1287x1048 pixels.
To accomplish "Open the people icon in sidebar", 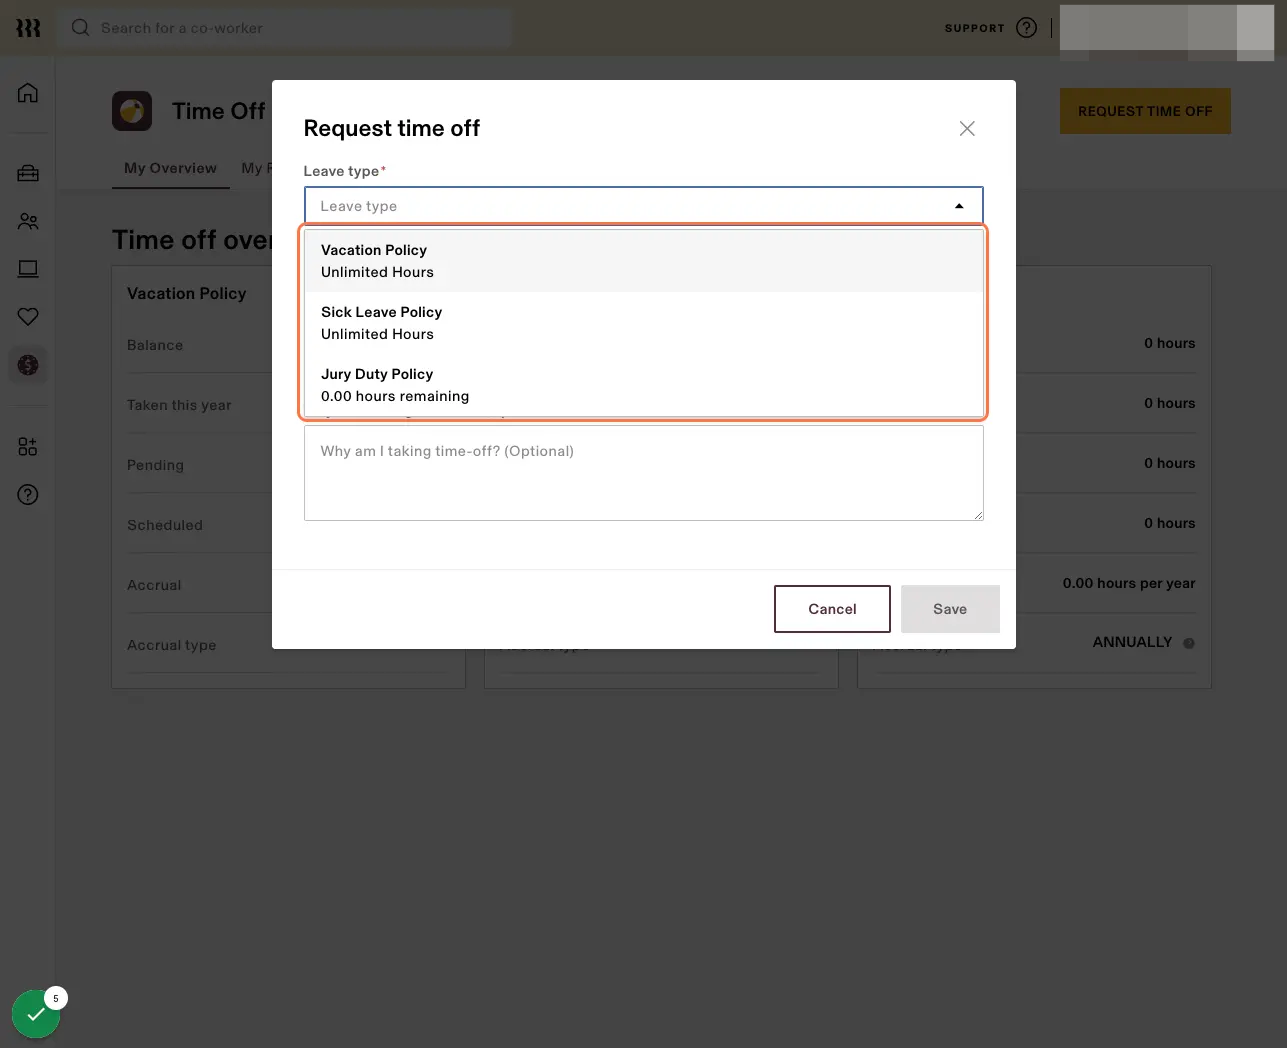I will click(x=28, y=221).
